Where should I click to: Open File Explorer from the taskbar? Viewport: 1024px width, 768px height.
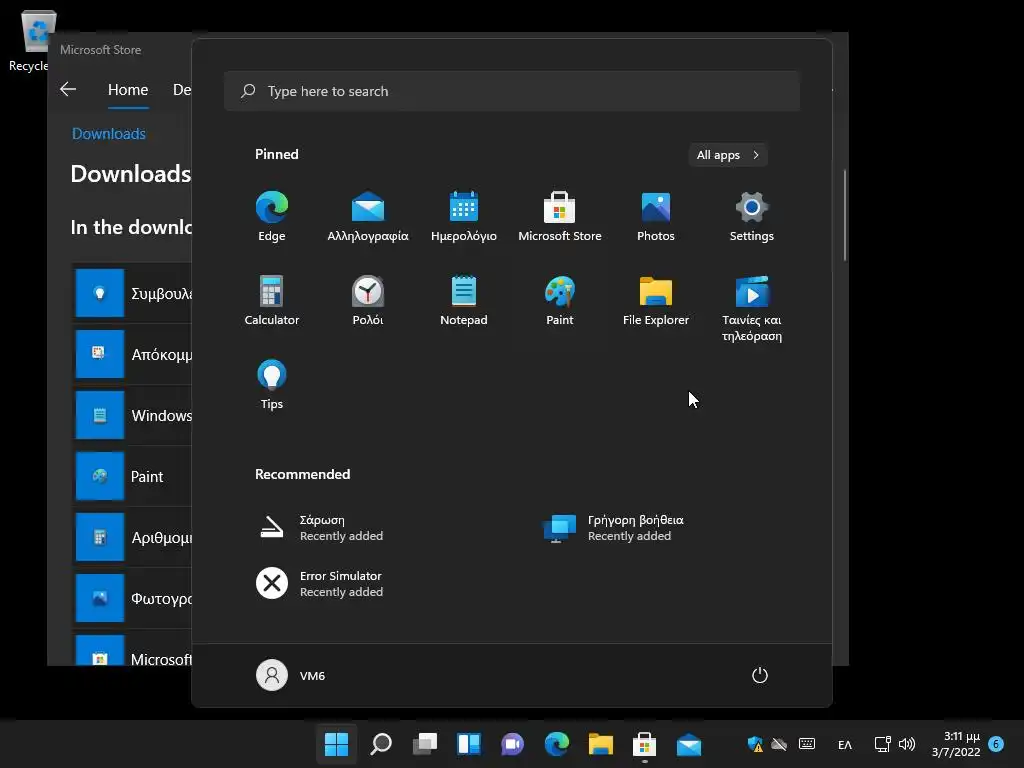[x=600, y=744]
